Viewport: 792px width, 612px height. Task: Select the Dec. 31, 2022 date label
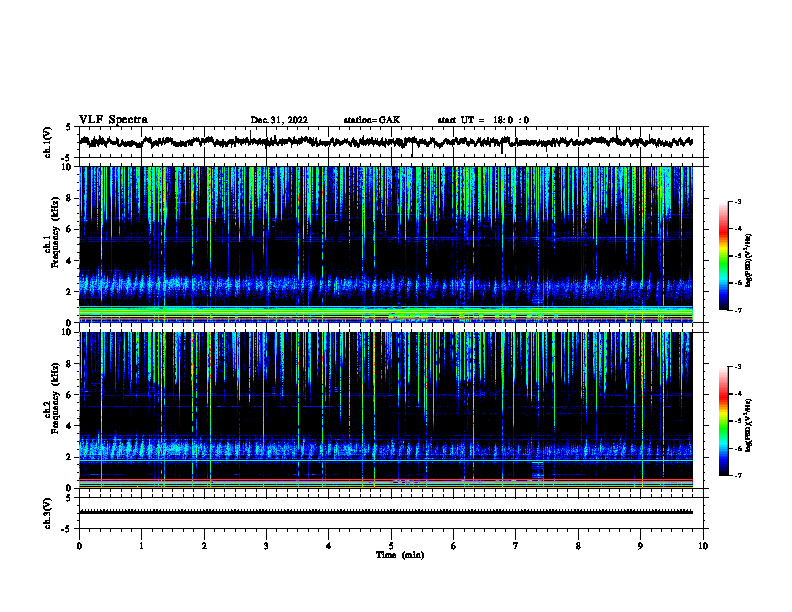tap(279, 120)
